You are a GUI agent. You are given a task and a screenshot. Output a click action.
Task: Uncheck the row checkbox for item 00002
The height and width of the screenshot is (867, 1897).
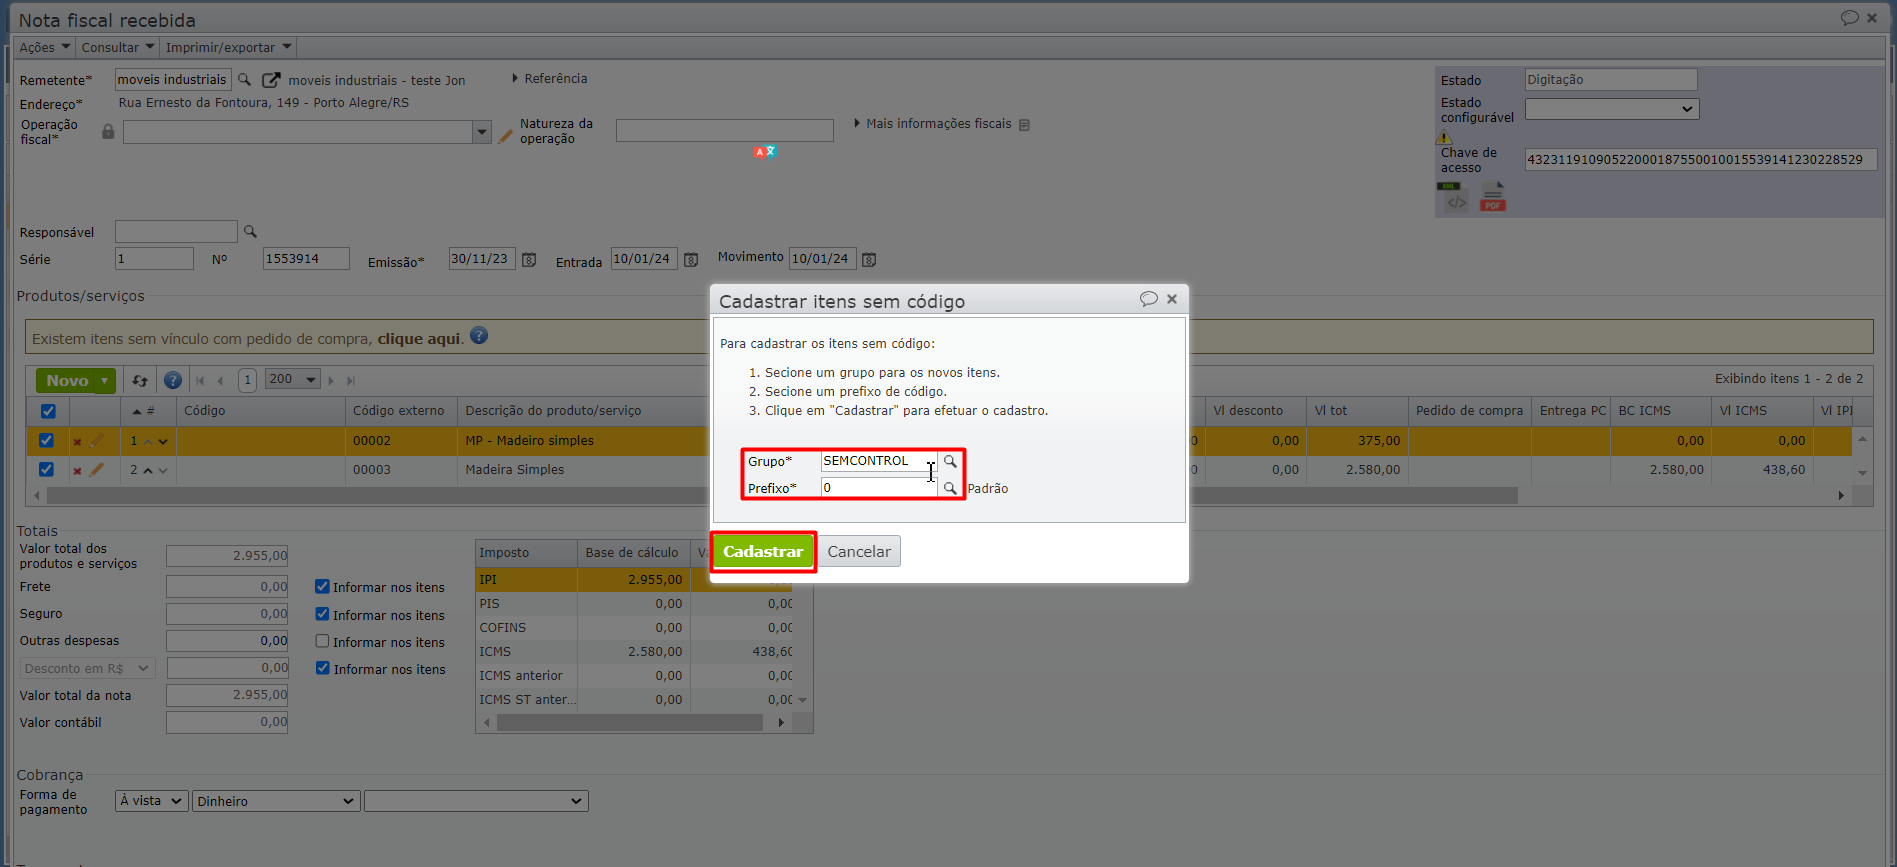pos(46,440)
